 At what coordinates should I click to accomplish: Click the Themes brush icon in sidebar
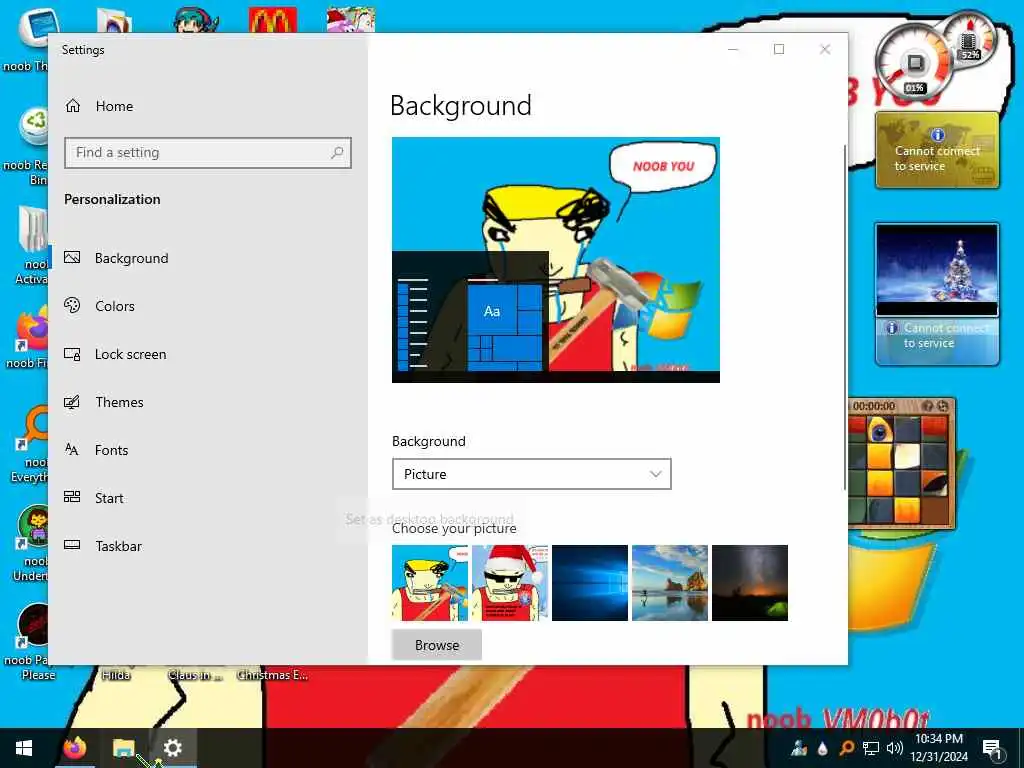pyautogui.click(x=72, y=402)
